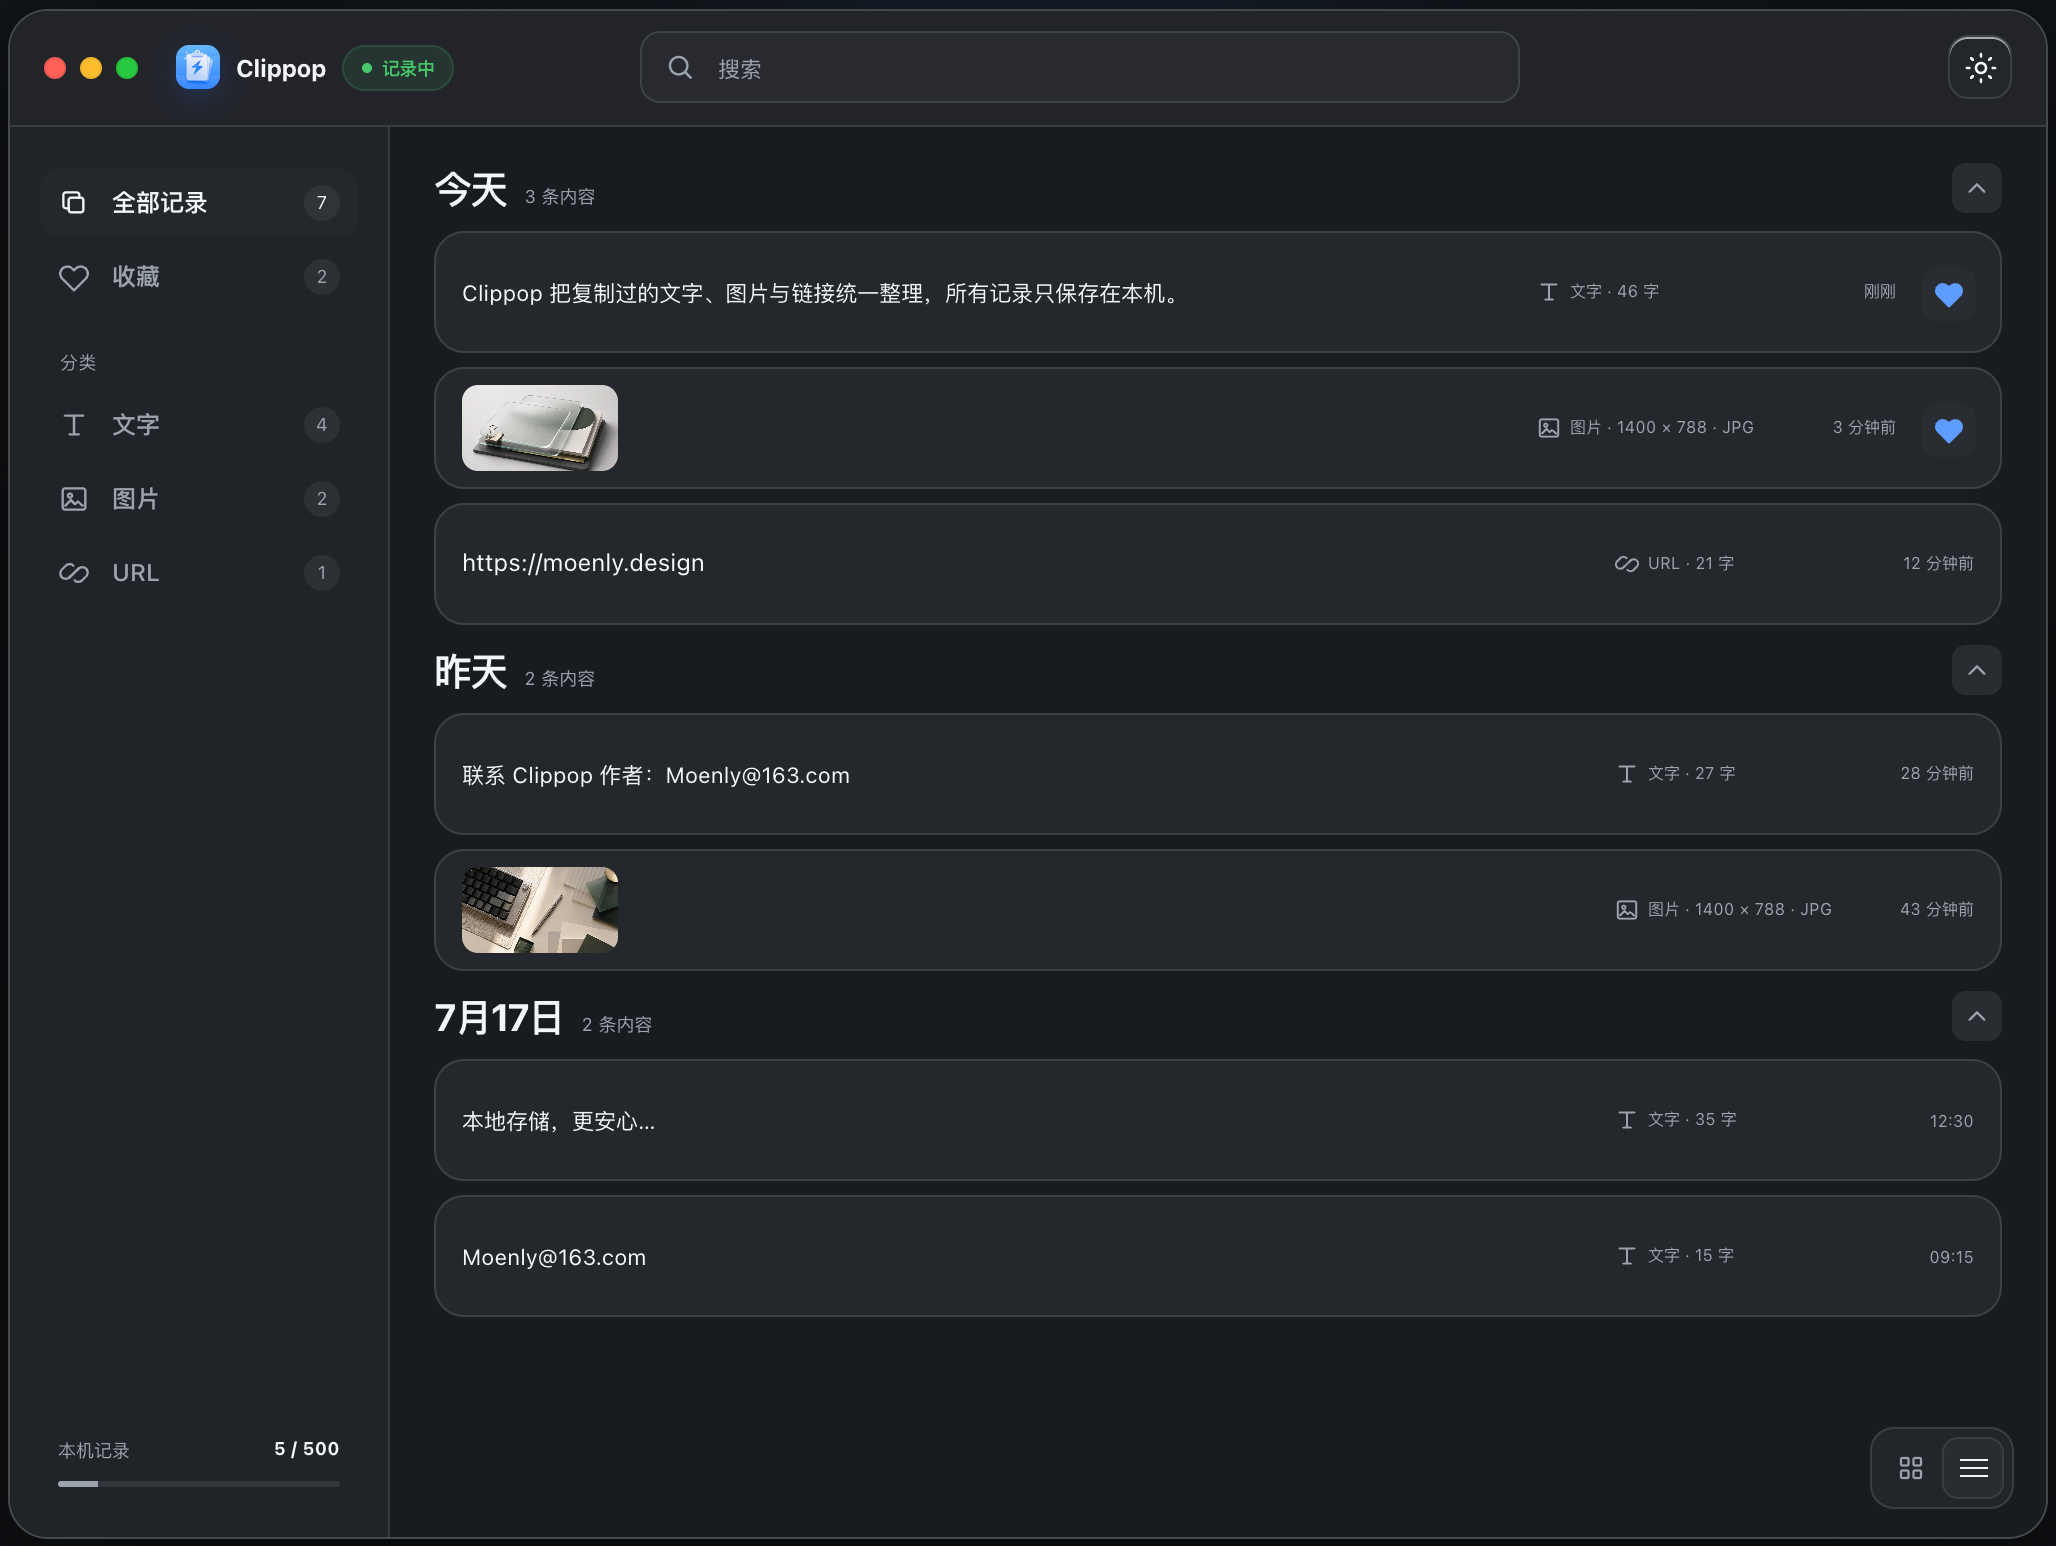Filter by URL category
Screen dimensions: 2056x1546
[x=199, y=573]
